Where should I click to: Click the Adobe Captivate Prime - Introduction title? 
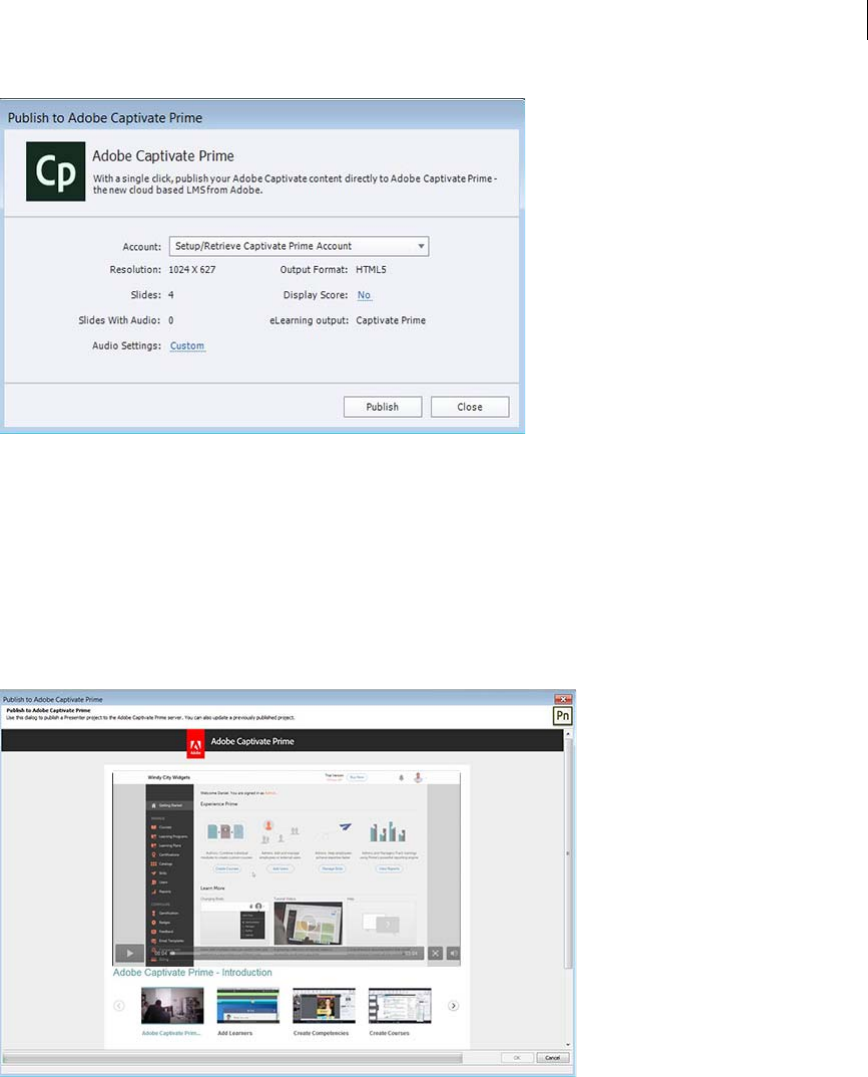point(192,973)
